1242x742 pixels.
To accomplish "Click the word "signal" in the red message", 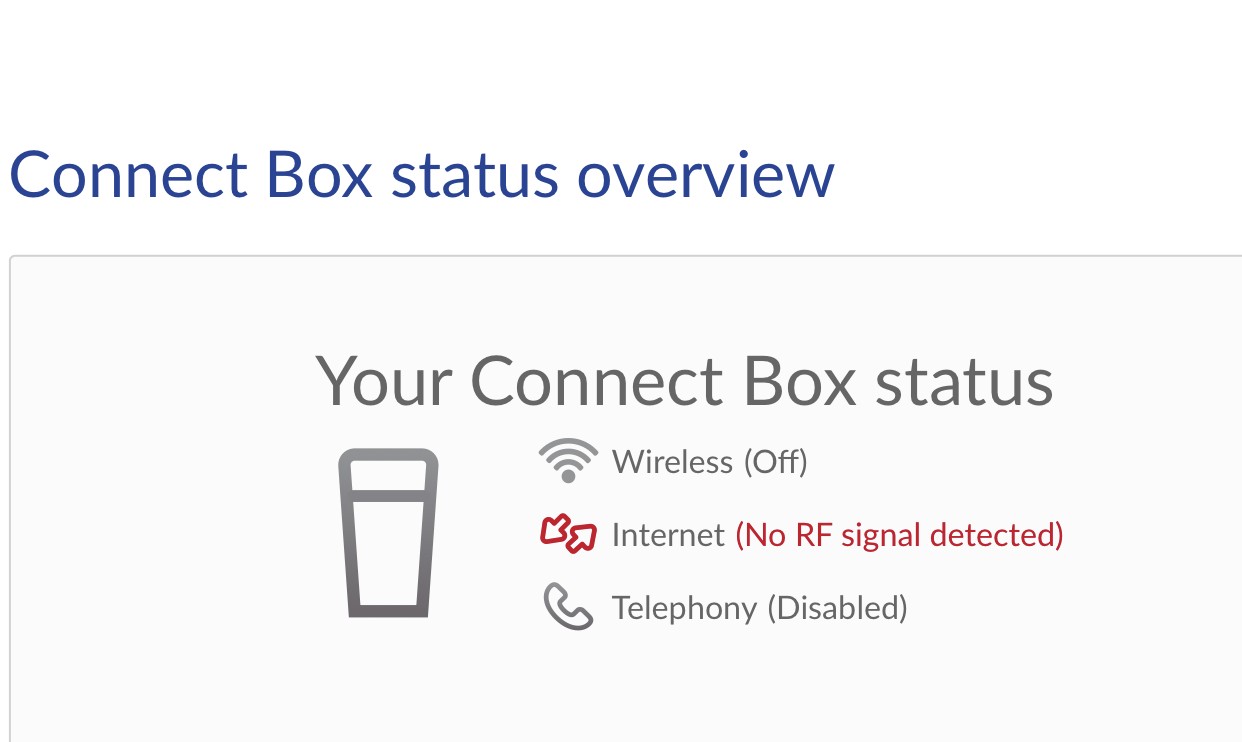I will pos(882,535).
